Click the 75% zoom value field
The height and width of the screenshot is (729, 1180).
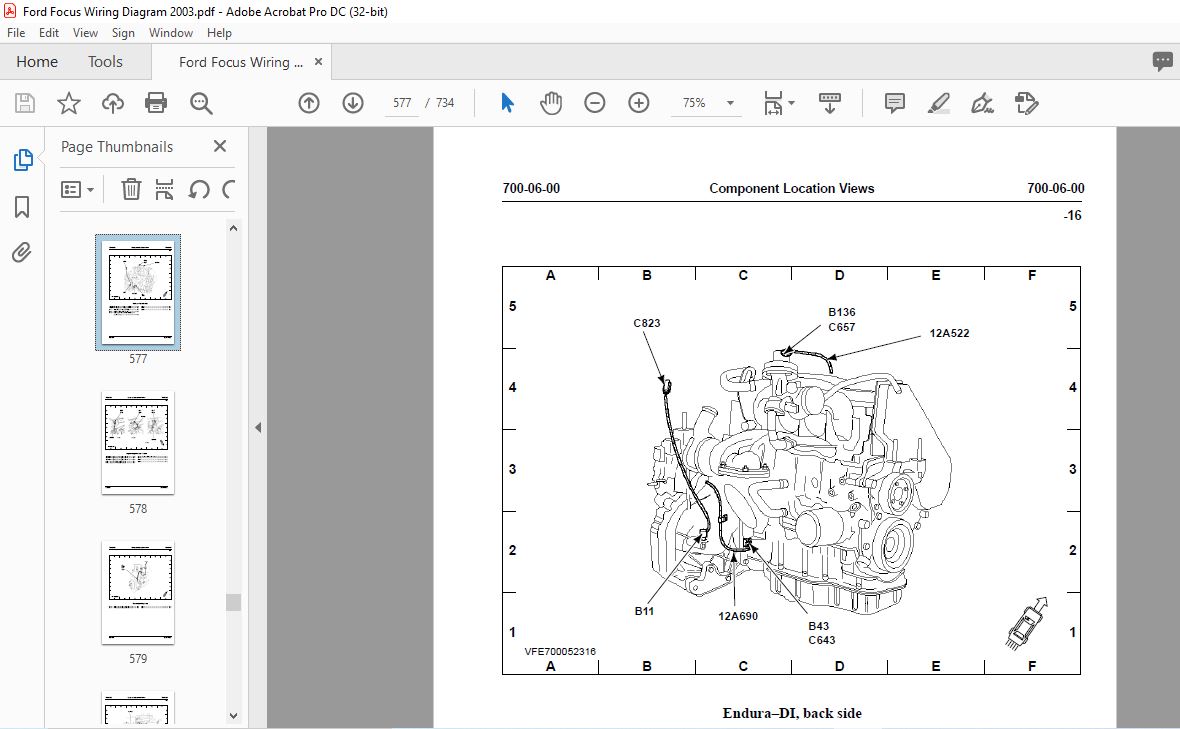(x=694, y=103)
